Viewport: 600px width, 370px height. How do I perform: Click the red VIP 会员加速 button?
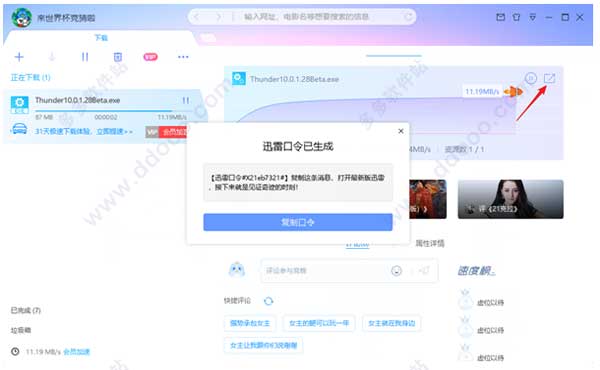click(166, 132)
